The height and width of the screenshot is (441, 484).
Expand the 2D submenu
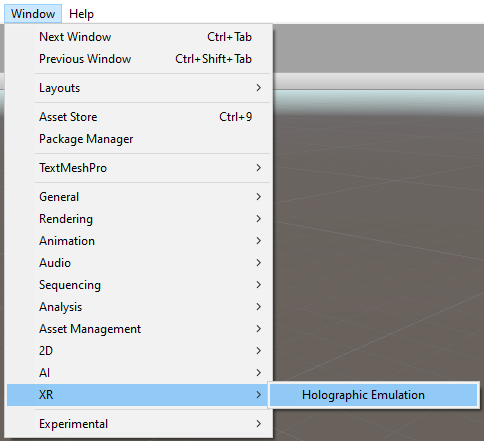[x=138, y=351]
